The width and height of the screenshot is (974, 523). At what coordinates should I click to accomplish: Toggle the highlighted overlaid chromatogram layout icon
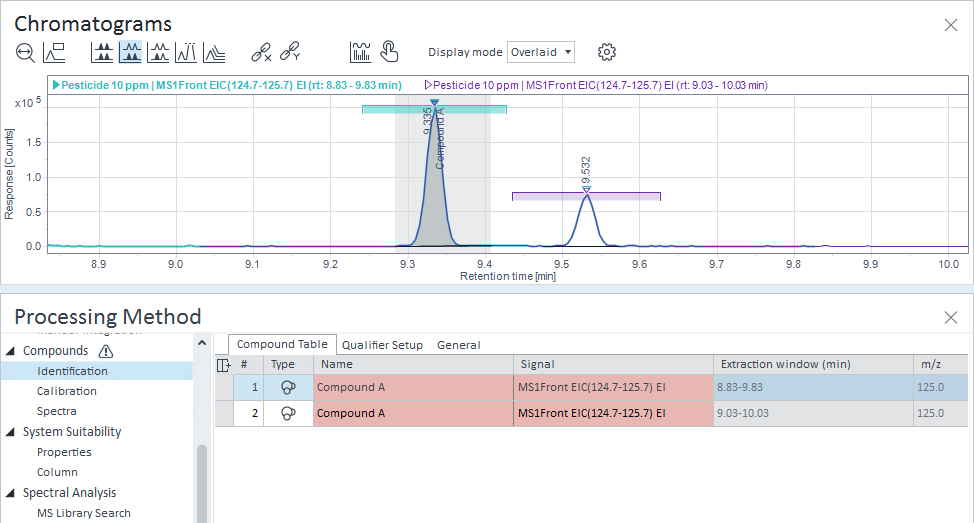tap(130, 53)
